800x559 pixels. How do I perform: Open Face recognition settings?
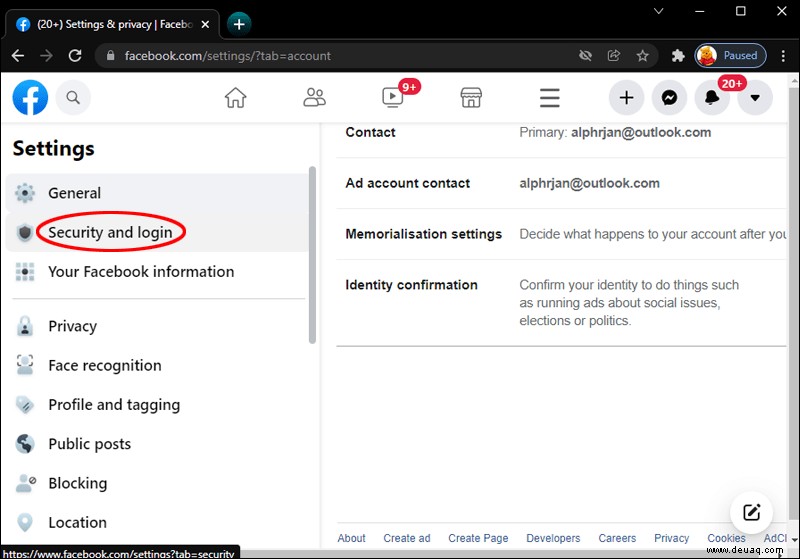(157, 365)
